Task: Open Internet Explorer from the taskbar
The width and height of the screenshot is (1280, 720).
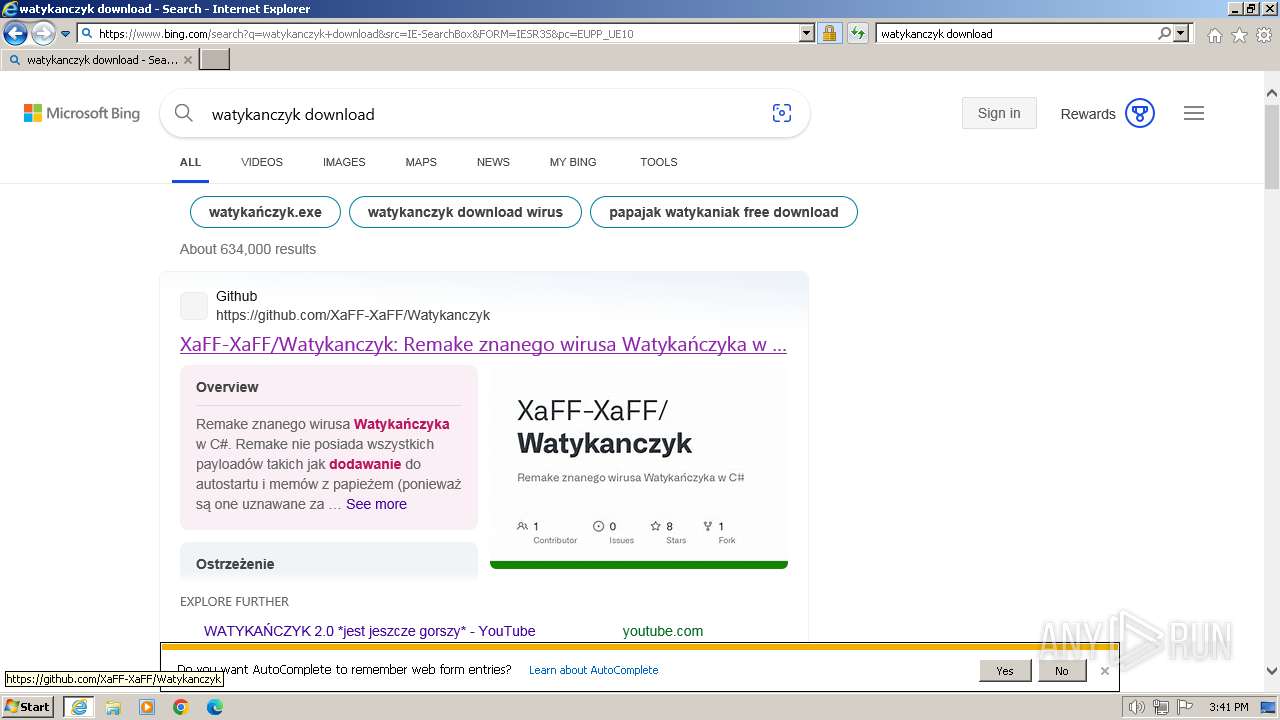Action: [79, 707]
